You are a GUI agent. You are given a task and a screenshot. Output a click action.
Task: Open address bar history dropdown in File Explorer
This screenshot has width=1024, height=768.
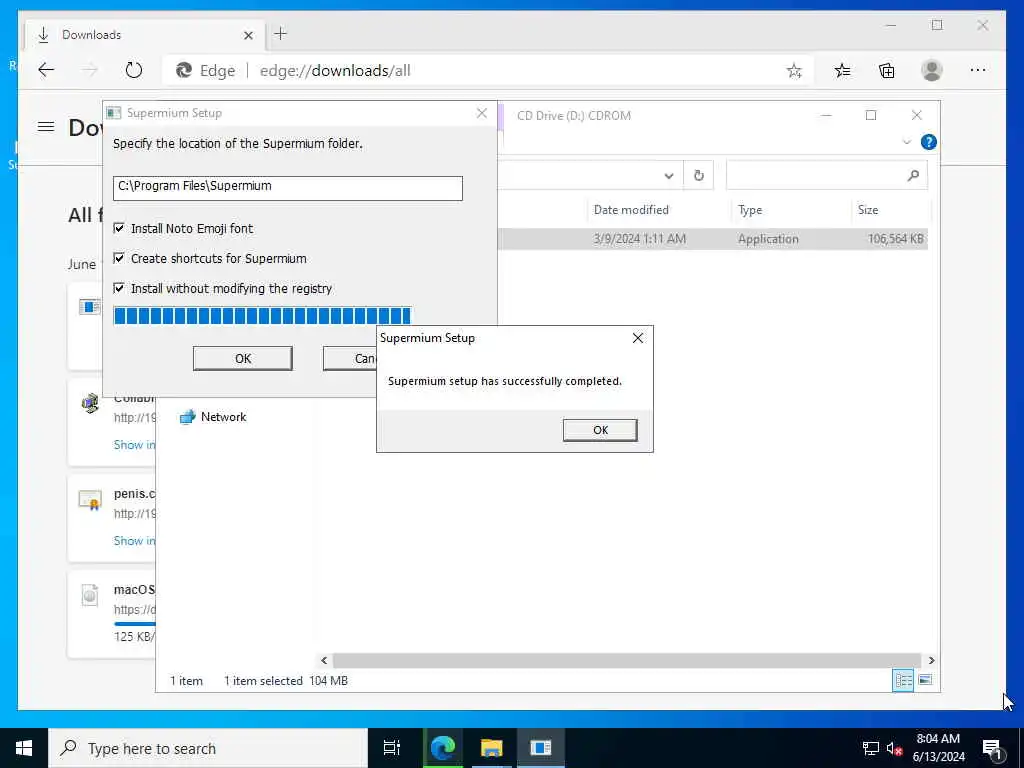[669, 176]
